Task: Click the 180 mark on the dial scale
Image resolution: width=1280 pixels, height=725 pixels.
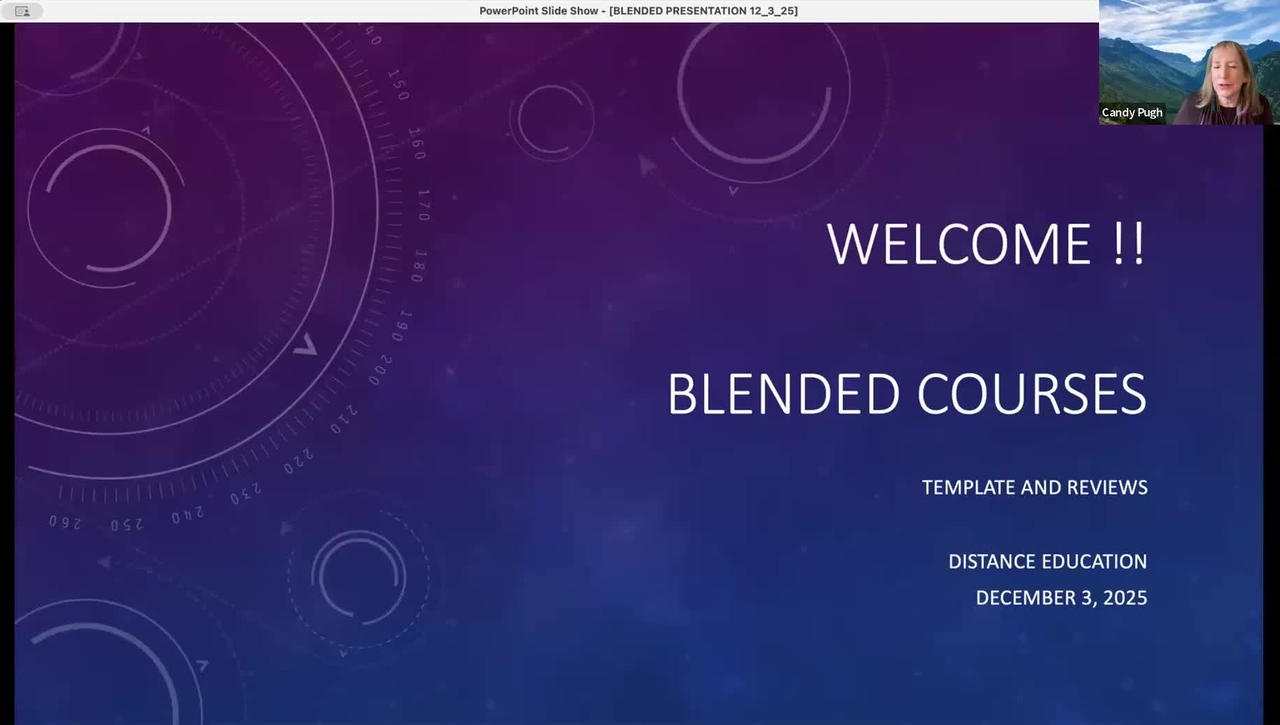Action: click(418, 266)
